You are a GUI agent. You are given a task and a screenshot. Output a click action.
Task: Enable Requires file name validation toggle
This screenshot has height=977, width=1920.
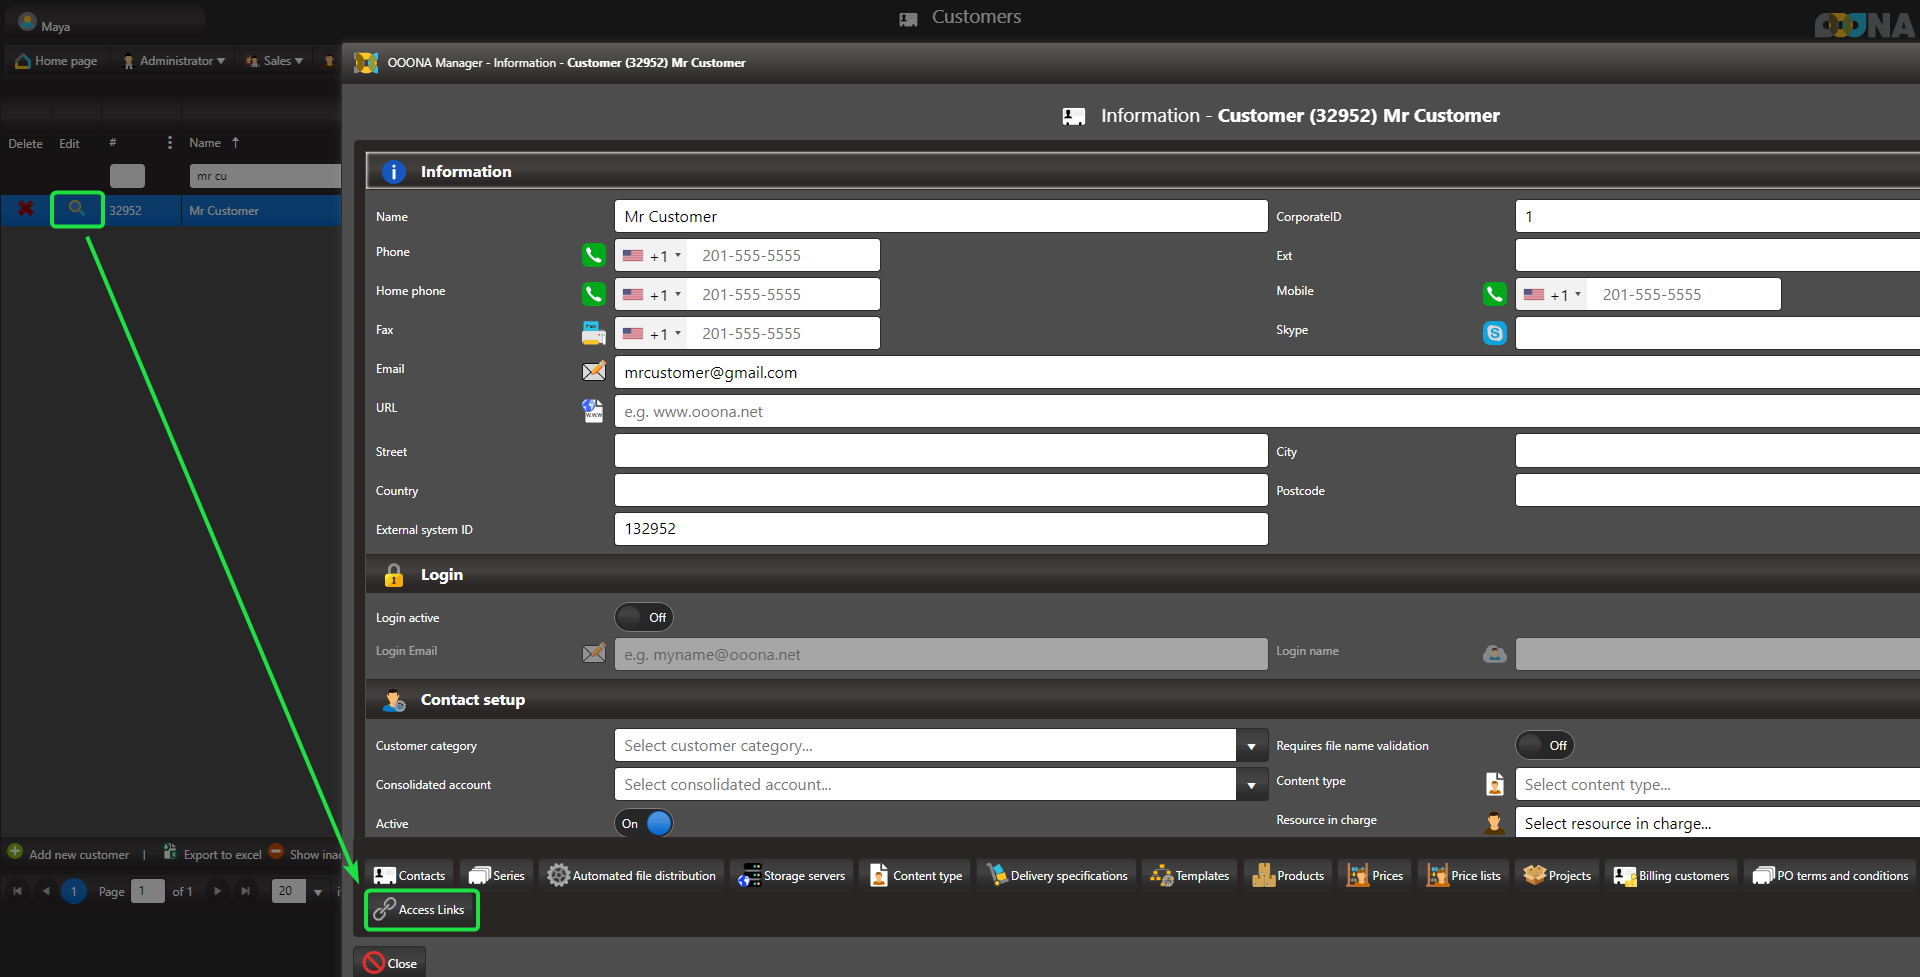click(x=1545, y=746)
